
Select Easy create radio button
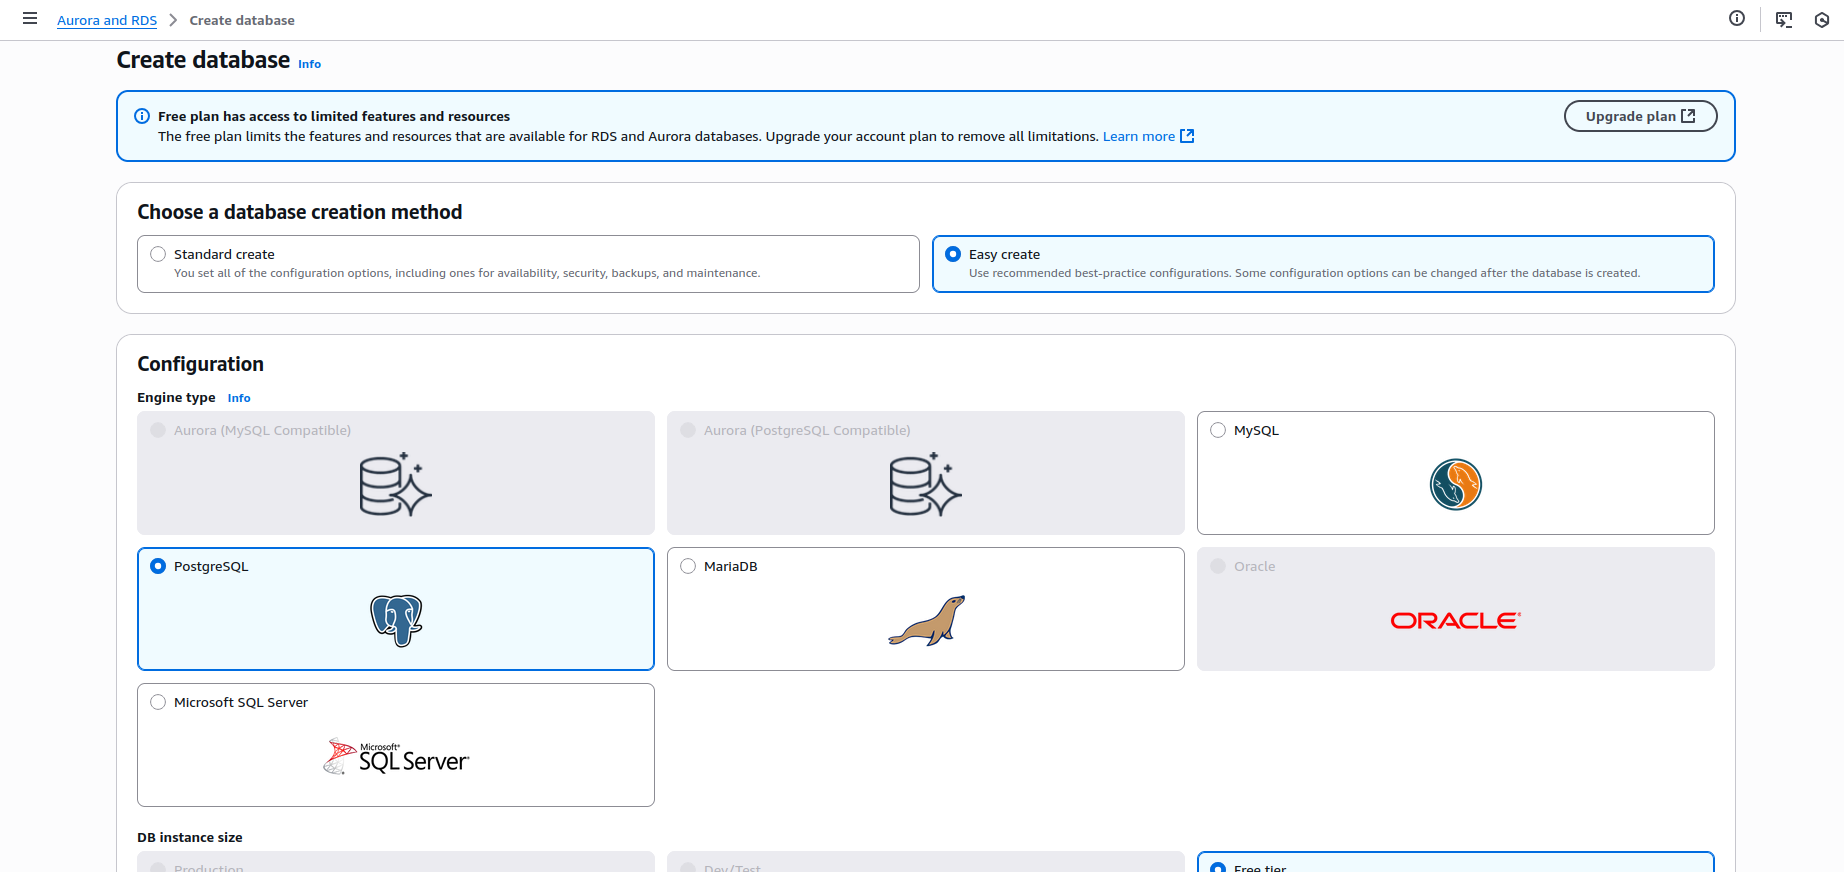point(953,254)
